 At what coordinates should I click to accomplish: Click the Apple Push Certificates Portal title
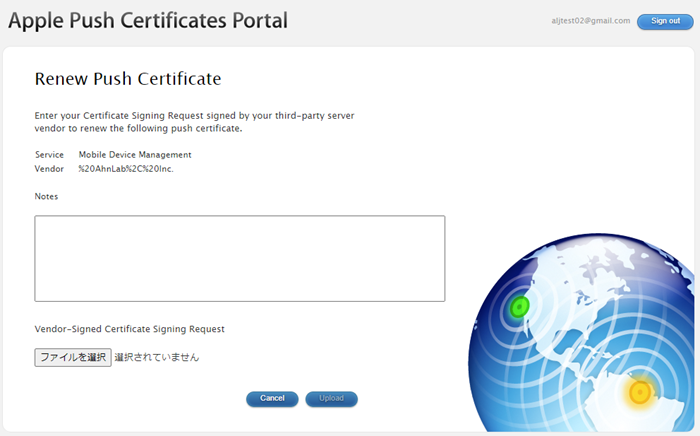click(x=148, y=21)
